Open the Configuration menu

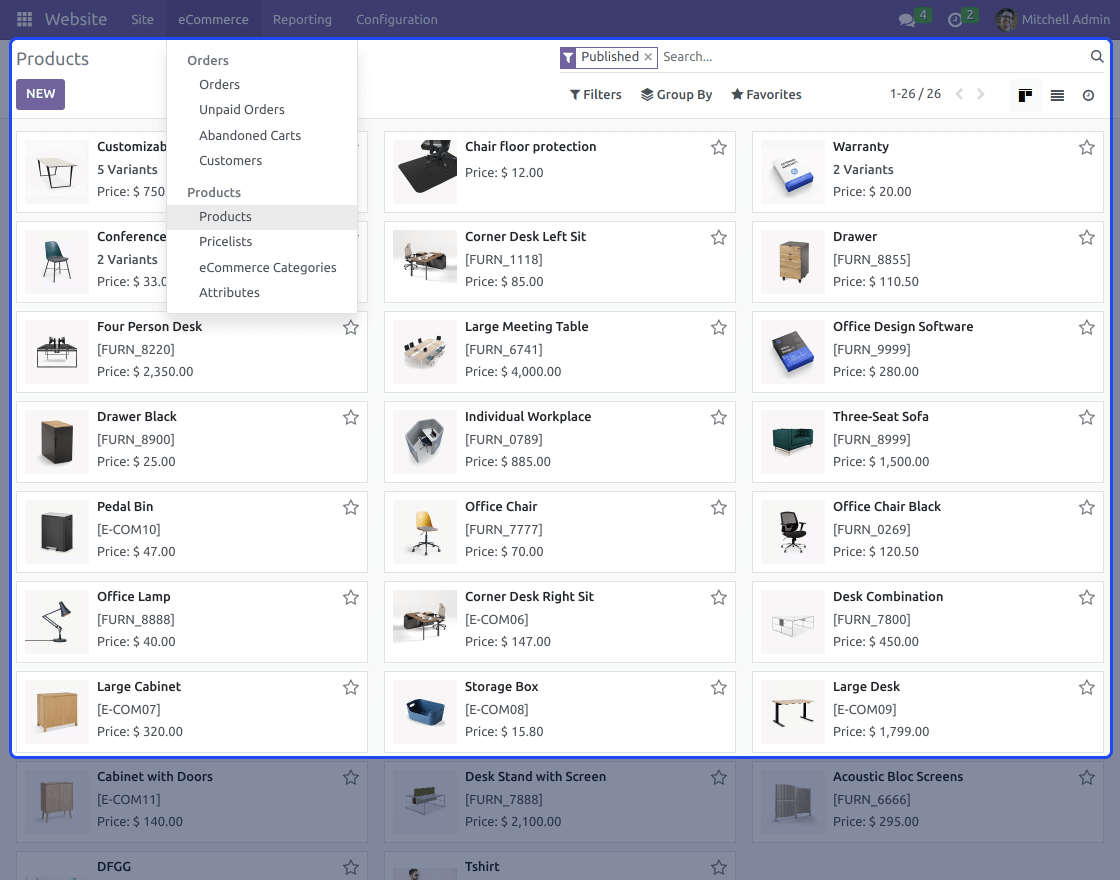point(396,19)
